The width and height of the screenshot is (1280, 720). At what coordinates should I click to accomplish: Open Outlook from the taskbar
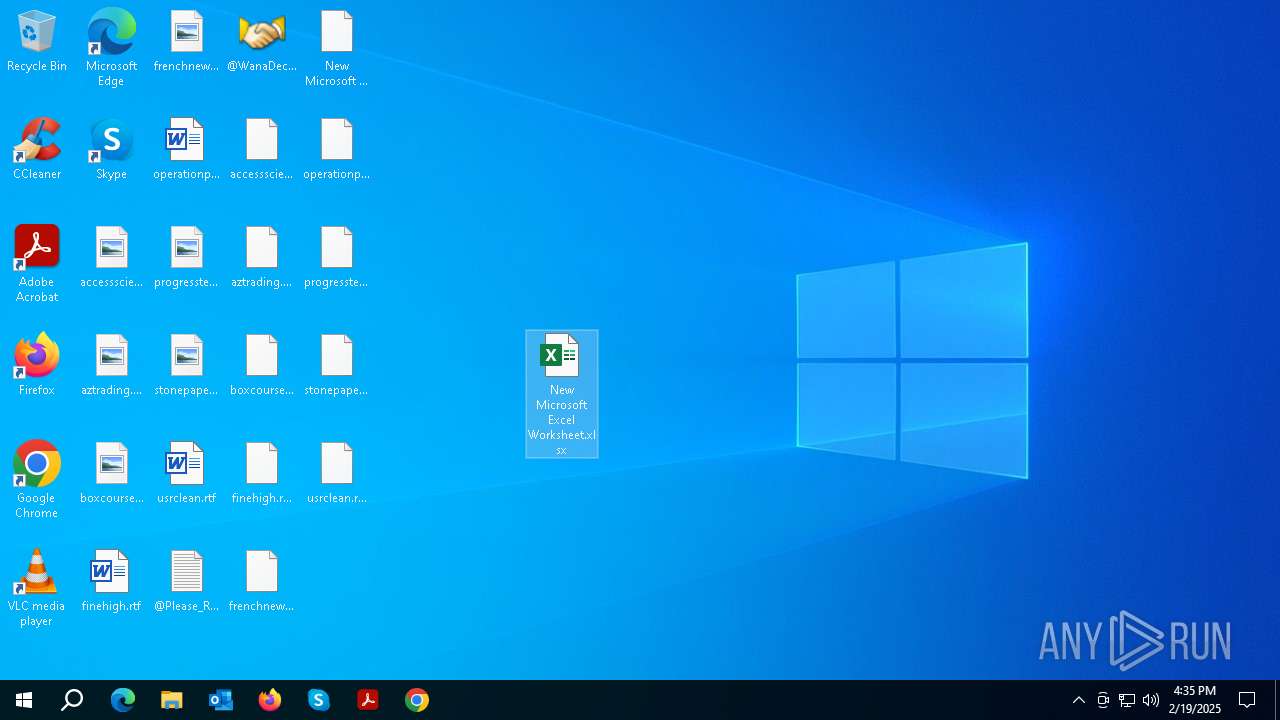220,700
